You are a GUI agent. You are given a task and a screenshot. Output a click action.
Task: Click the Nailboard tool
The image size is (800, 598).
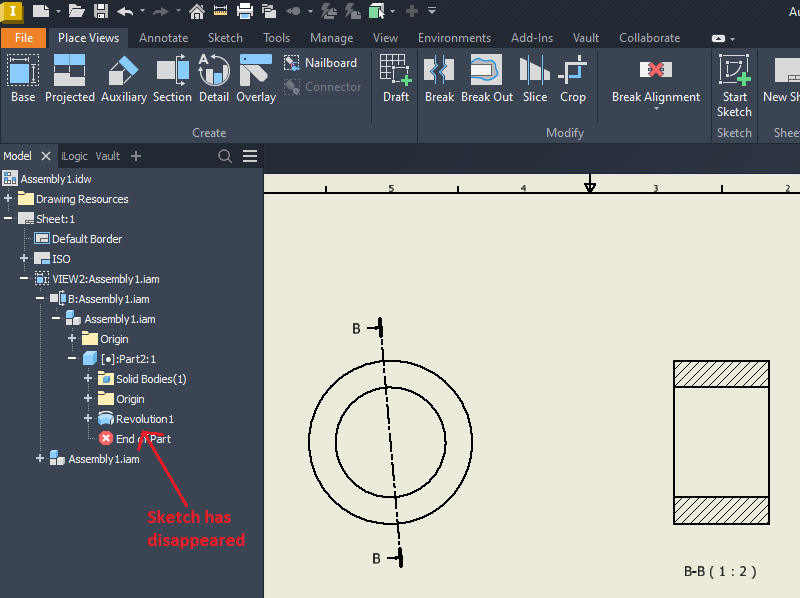[320, 63]
